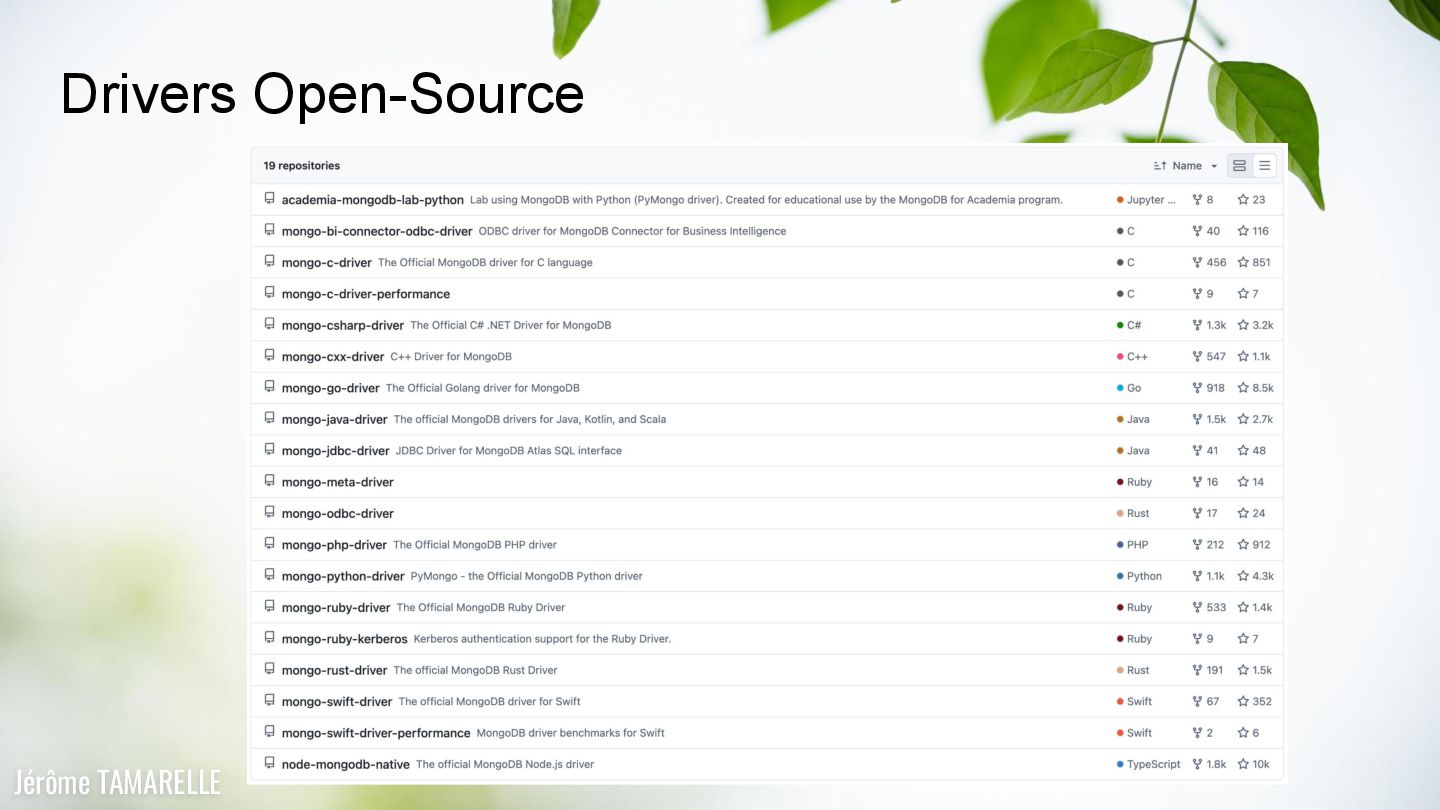Click the Python language label
The width and height of the screenshot is (1440, 810).
(1144, 577)
